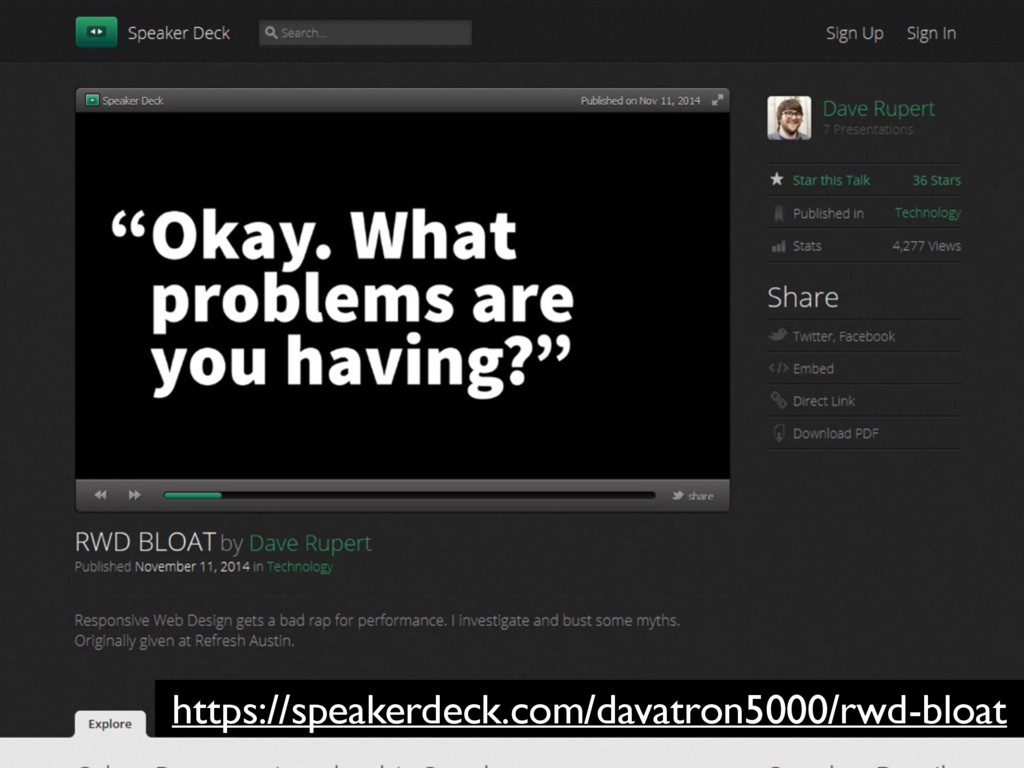Click the green Speaker Deck logo icon
Screen dimensions: 1024x768
97,32
